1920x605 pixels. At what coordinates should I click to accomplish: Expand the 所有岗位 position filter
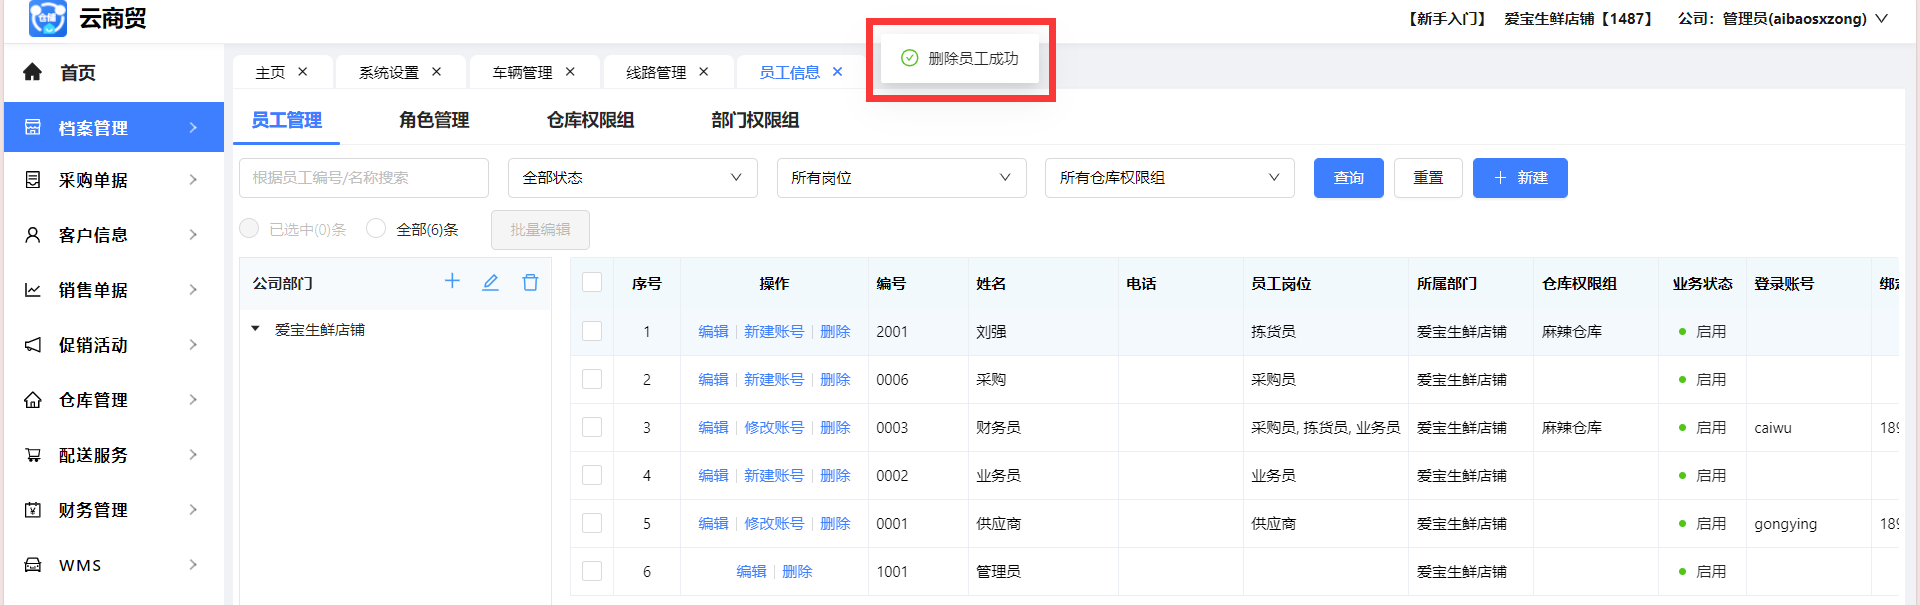pos(901,178)
